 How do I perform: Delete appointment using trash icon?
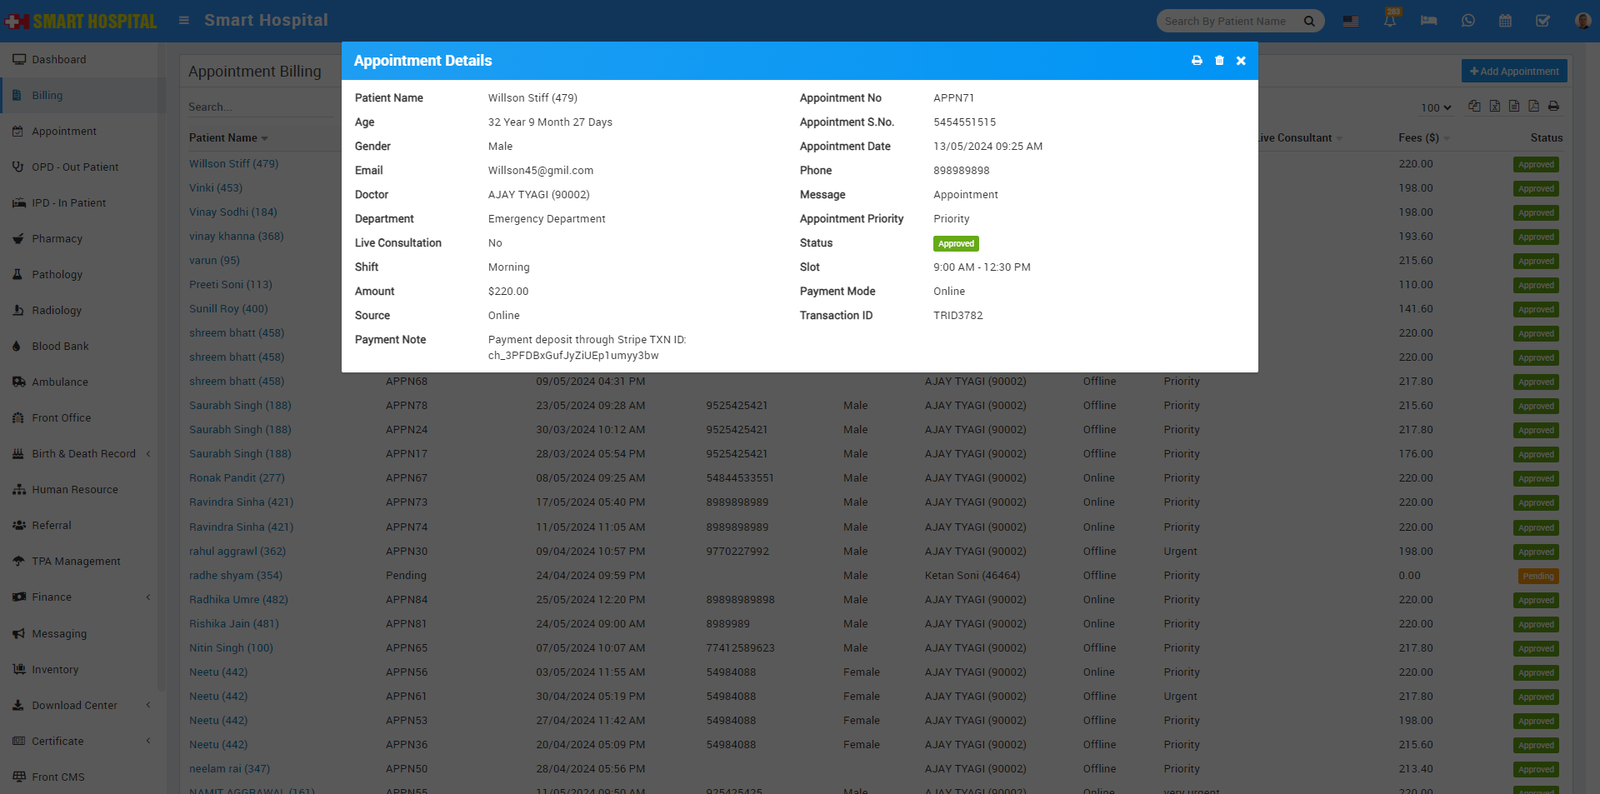(1219, 61)
